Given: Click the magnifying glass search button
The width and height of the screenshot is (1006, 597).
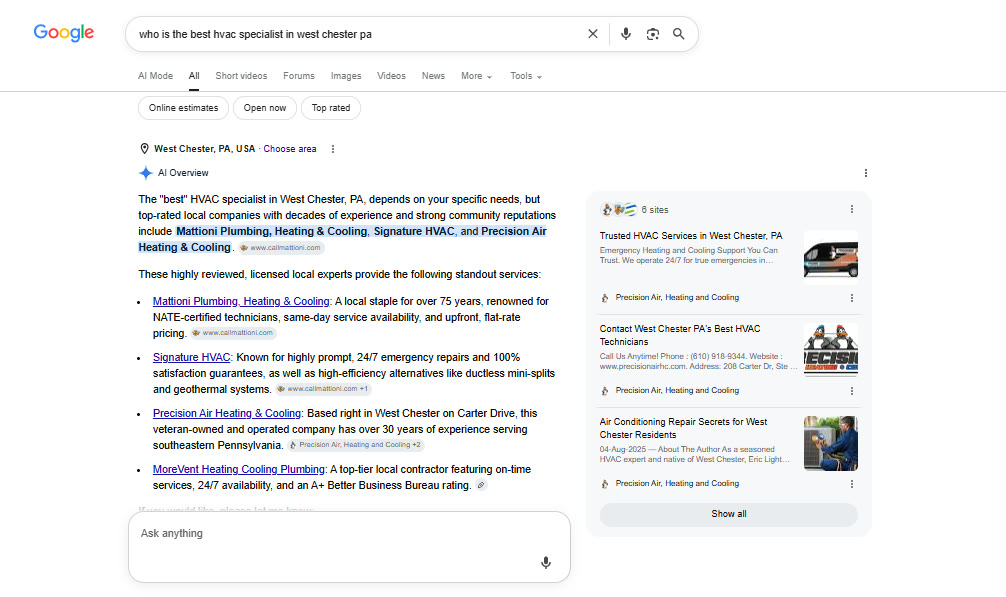Looking at the screenshot, I should (x=678, y=34).
